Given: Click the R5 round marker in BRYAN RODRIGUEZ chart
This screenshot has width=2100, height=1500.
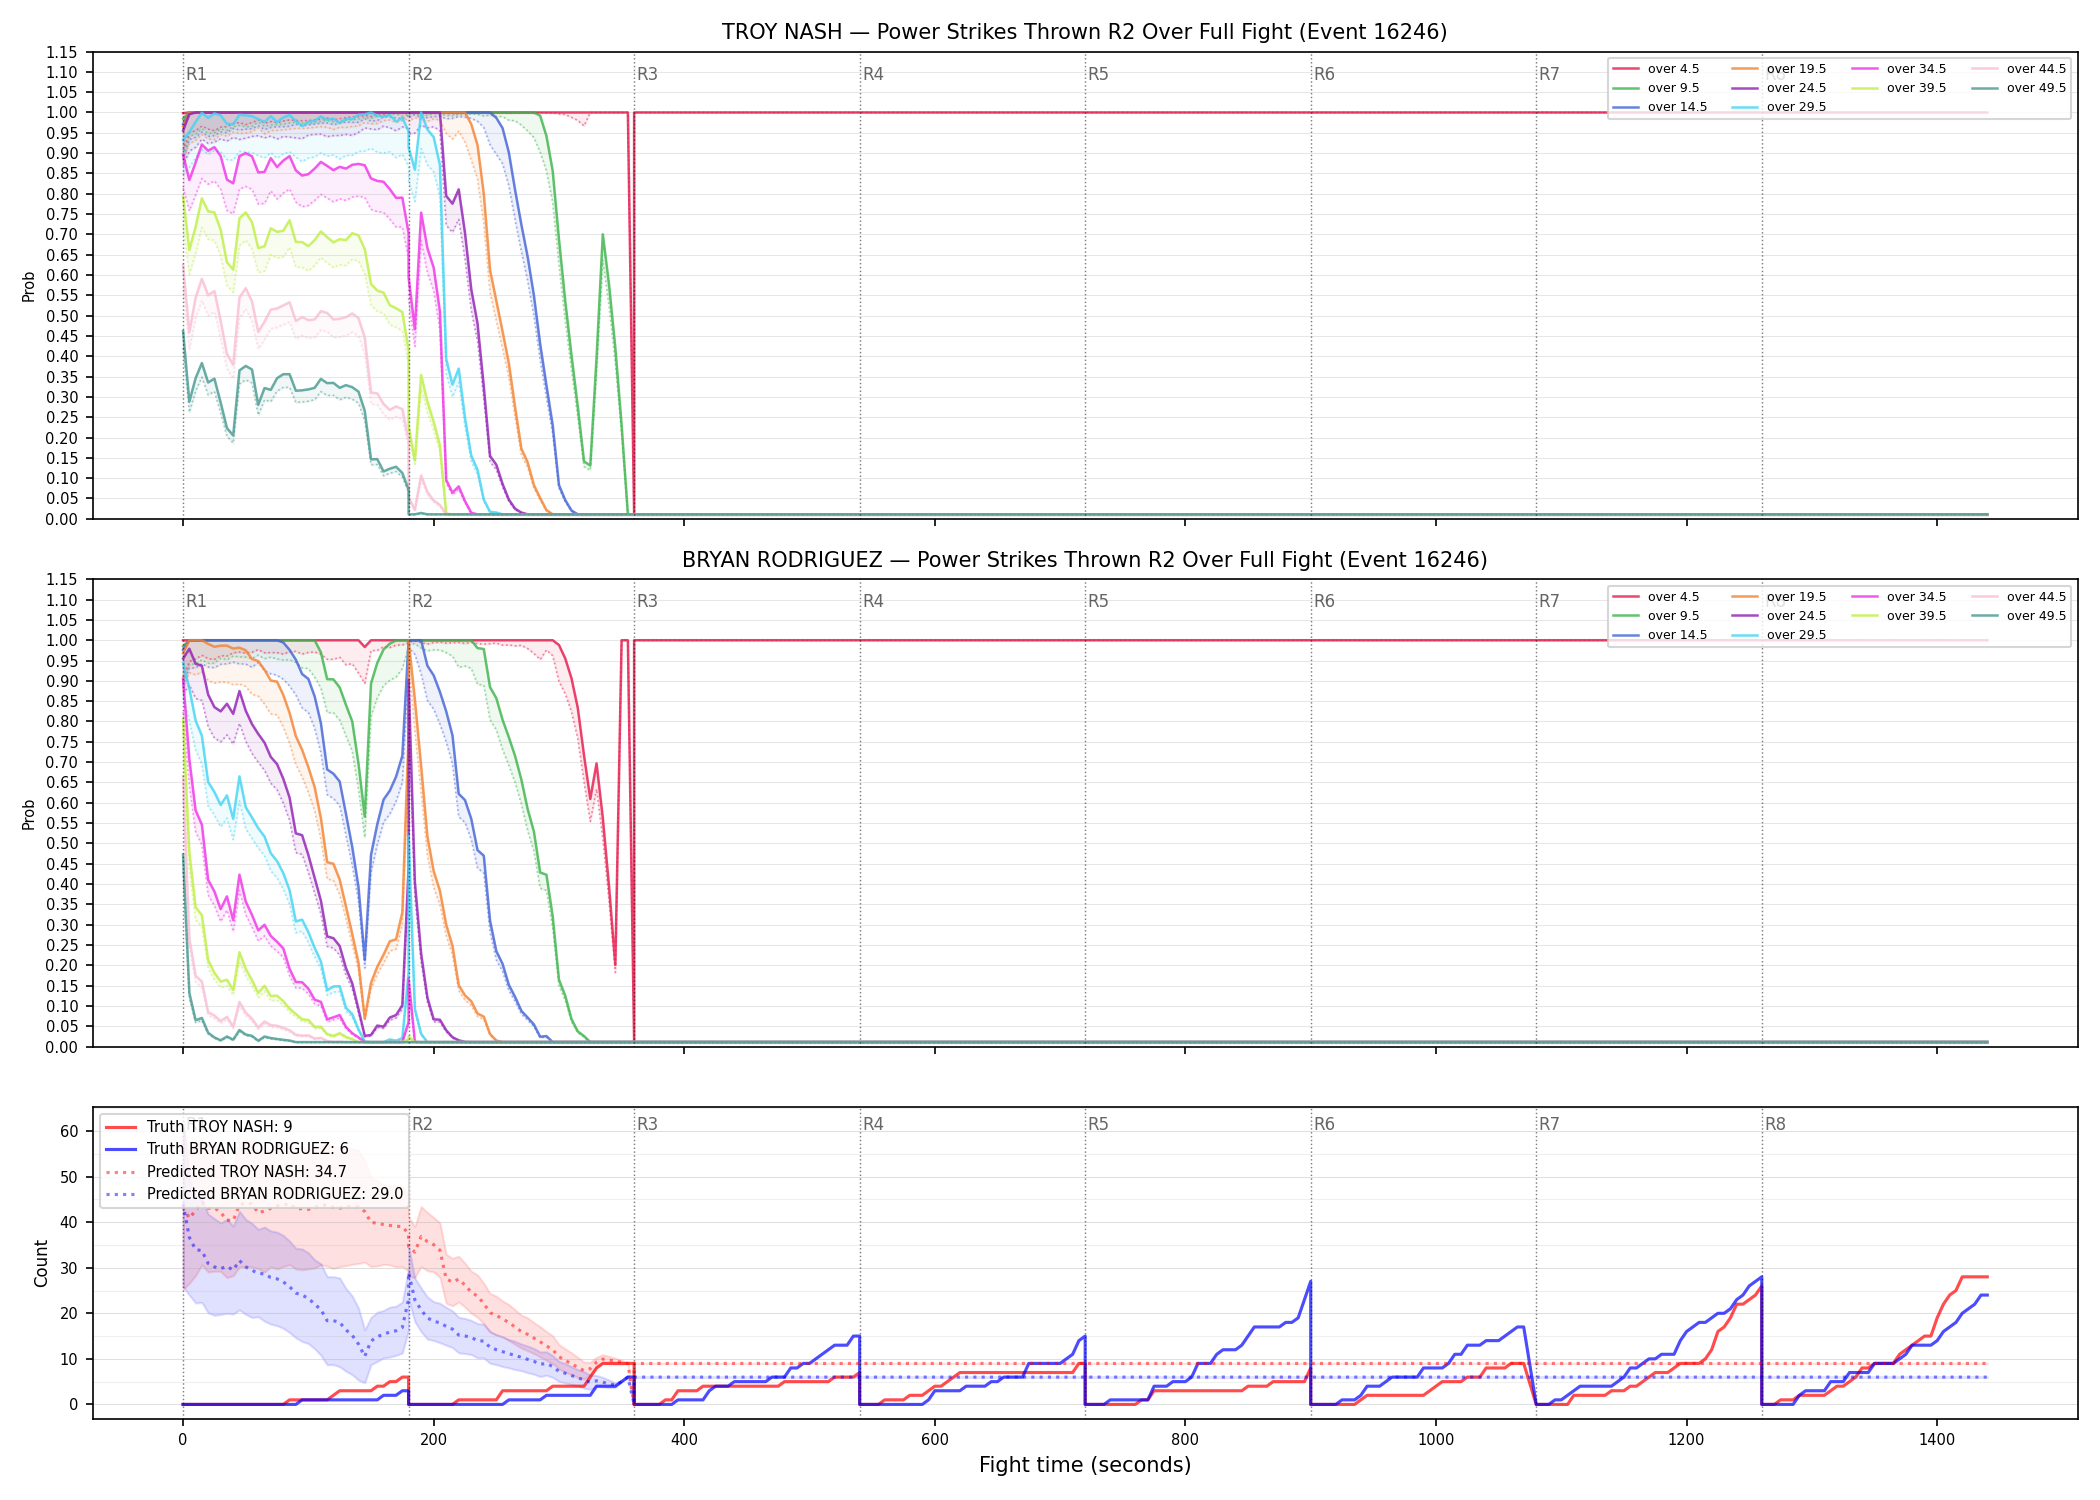Looking at the screenshot, I should [x=1098, y=601].
